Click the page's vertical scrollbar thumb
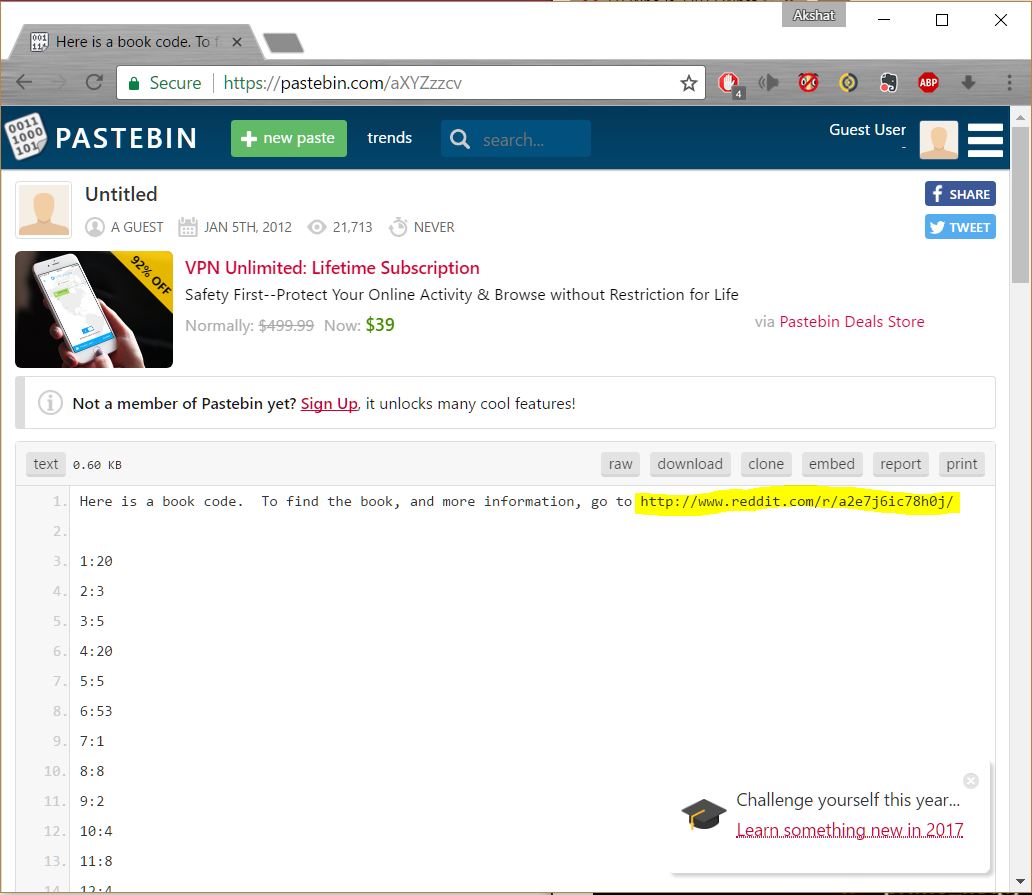 coord(1020,205)
